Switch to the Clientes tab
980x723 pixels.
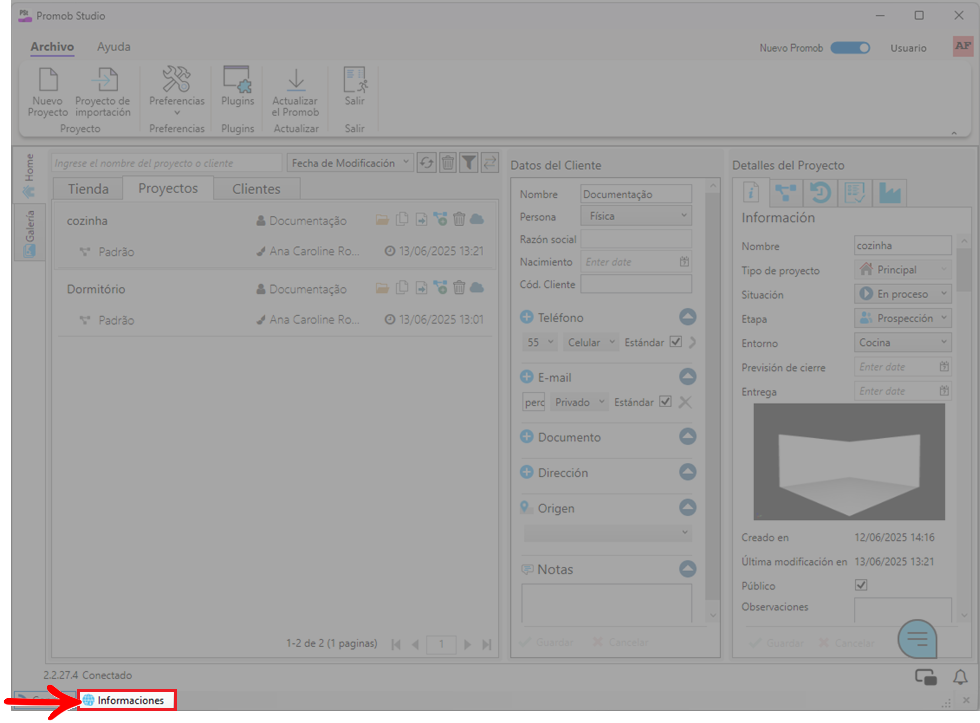[256, 189]
